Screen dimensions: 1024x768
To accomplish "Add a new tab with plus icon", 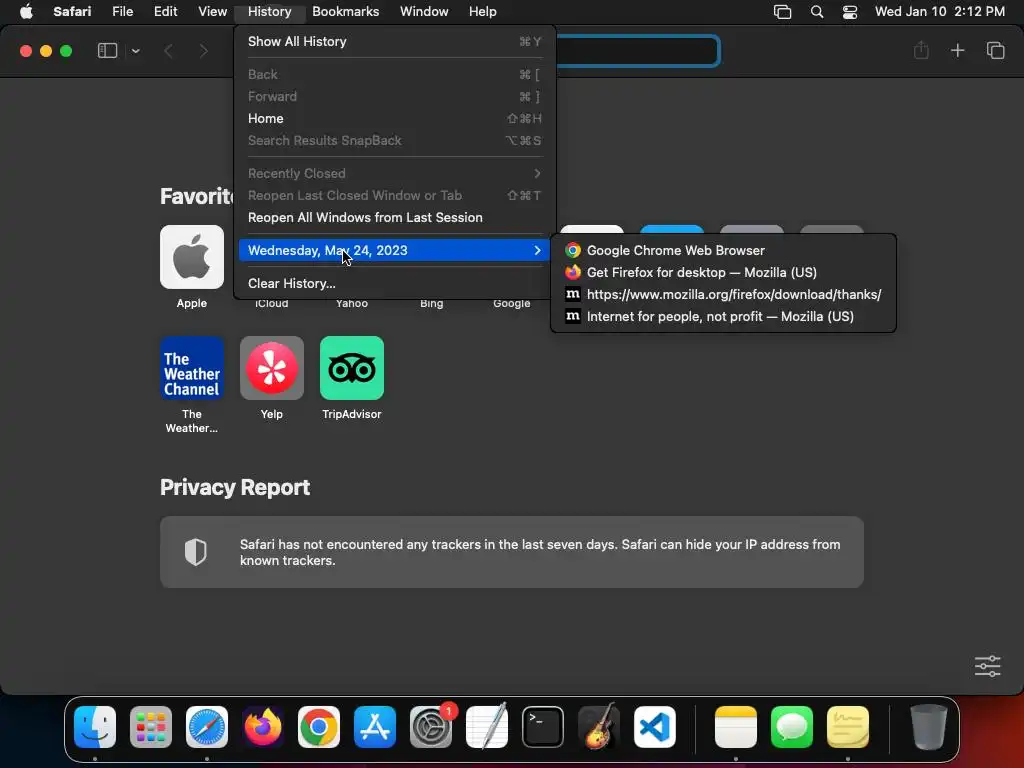I will pos(957,50).
